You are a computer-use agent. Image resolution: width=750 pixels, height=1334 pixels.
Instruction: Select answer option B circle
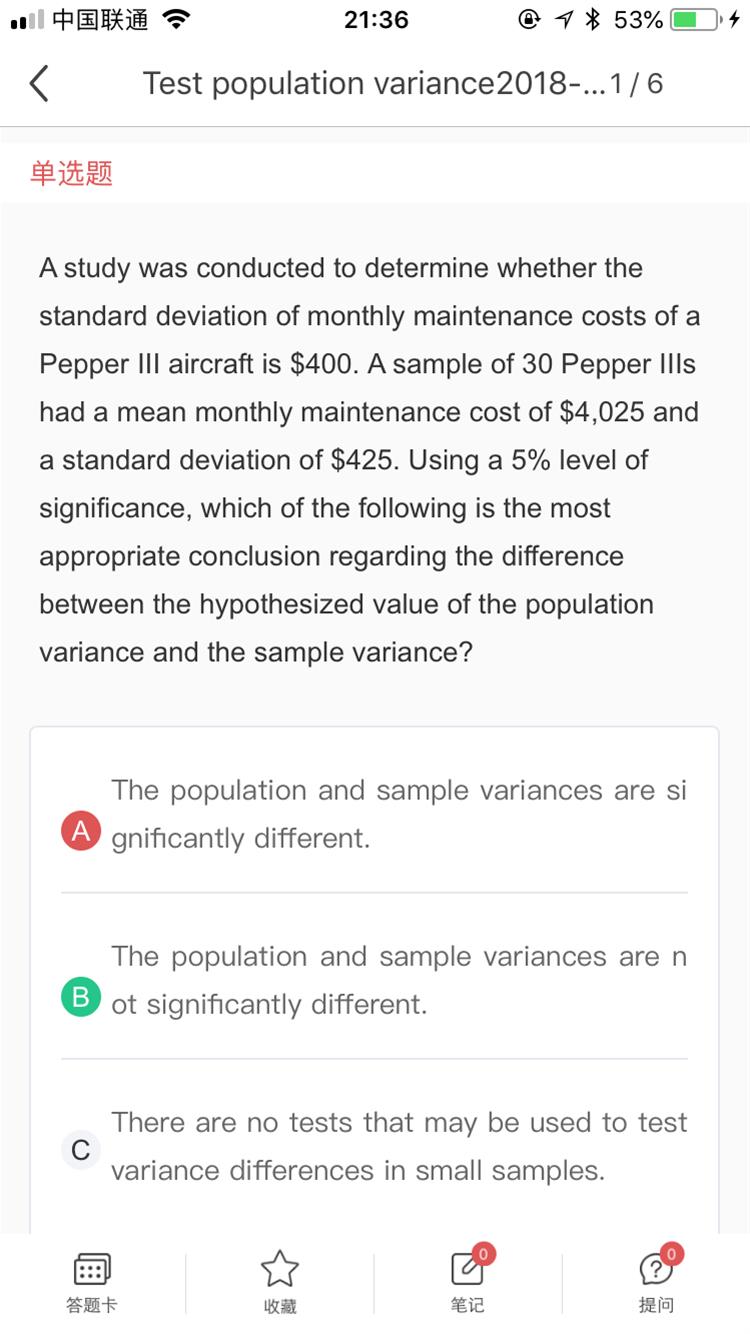coord(81,997)
